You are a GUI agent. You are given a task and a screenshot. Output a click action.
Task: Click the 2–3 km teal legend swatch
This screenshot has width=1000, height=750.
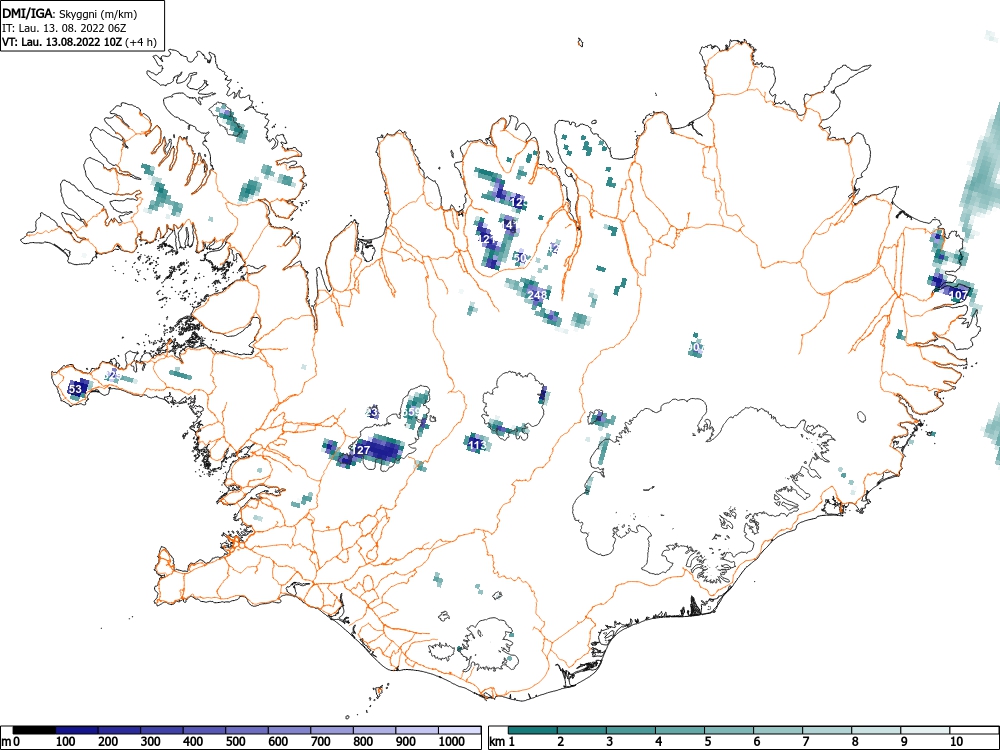[582, 730]
